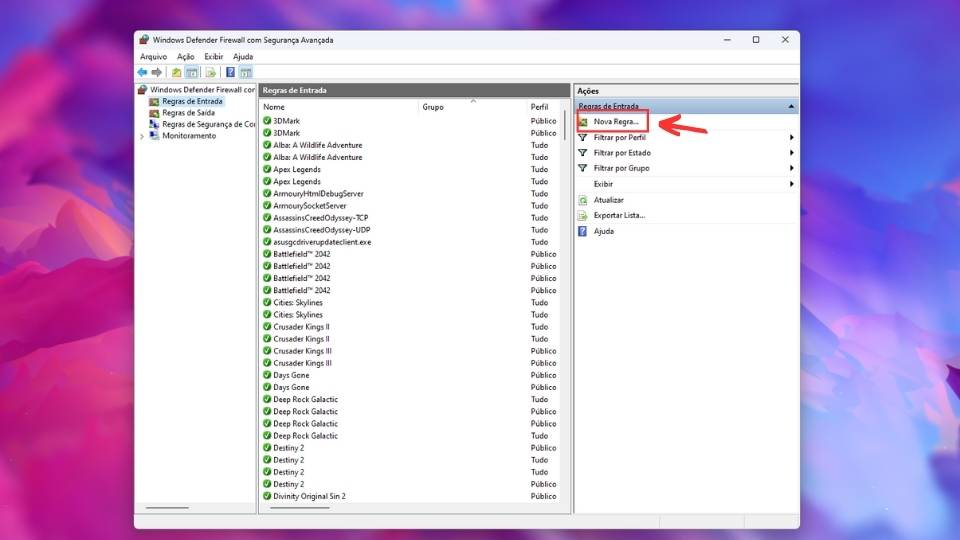Screen dimensions: 960x540
Task: Click the Export List toolbar icon
Action: pyautogui.click(x=211, y=72)
